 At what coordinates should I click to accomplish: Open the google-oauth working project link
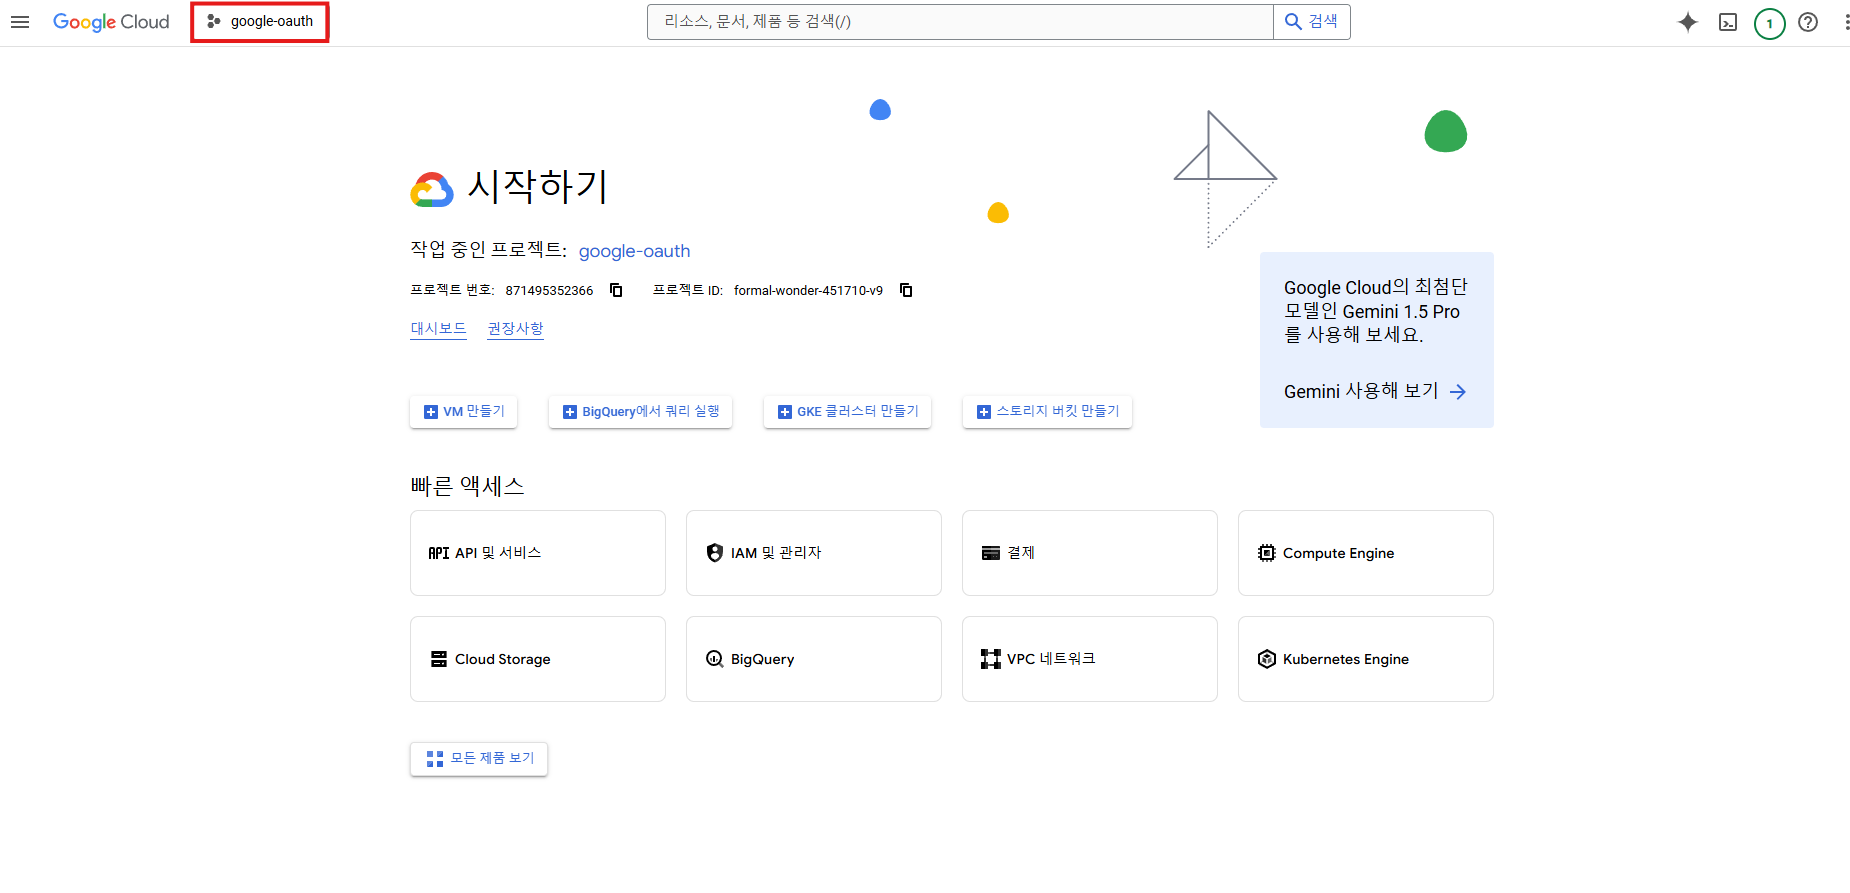[634, 251]
